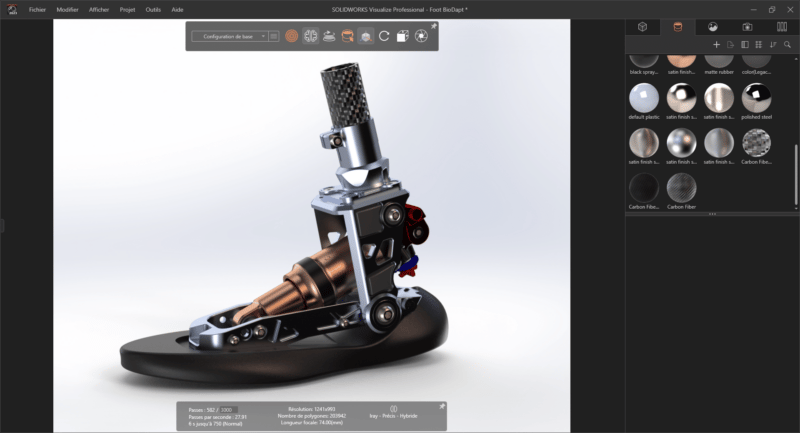Toggle the object manipulation axes tool
The image size is (800, 433).
pyautogui.click(x=365, y=36)
